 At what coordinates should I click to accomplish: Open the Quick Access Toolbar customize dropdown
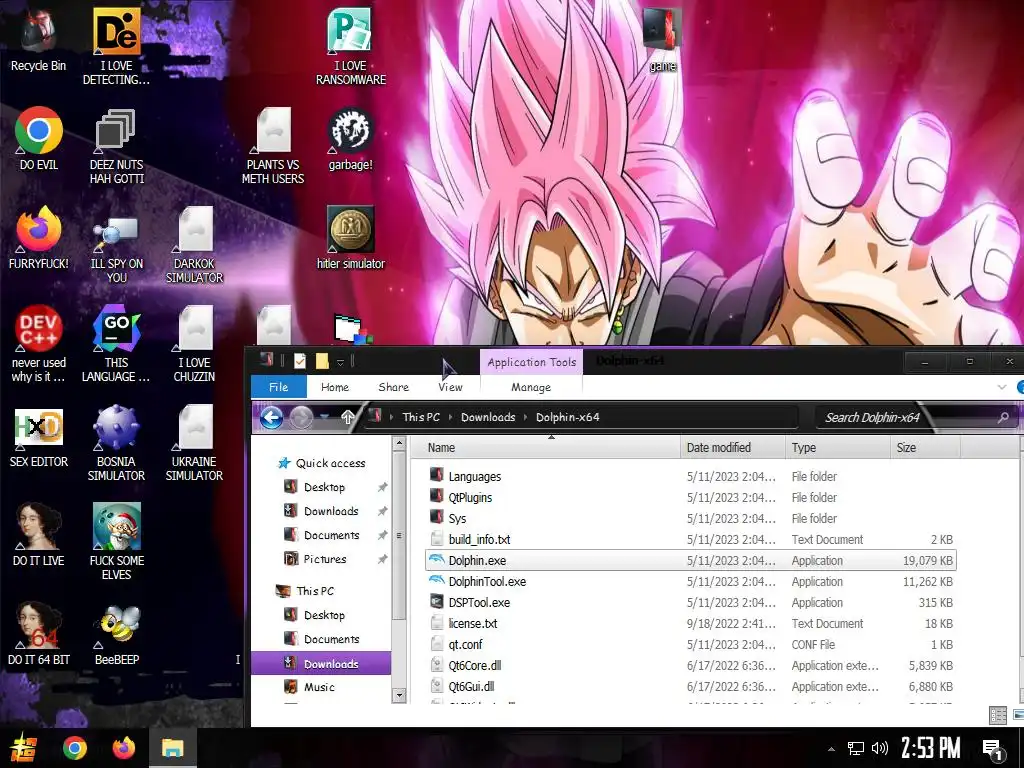(340, 362)
